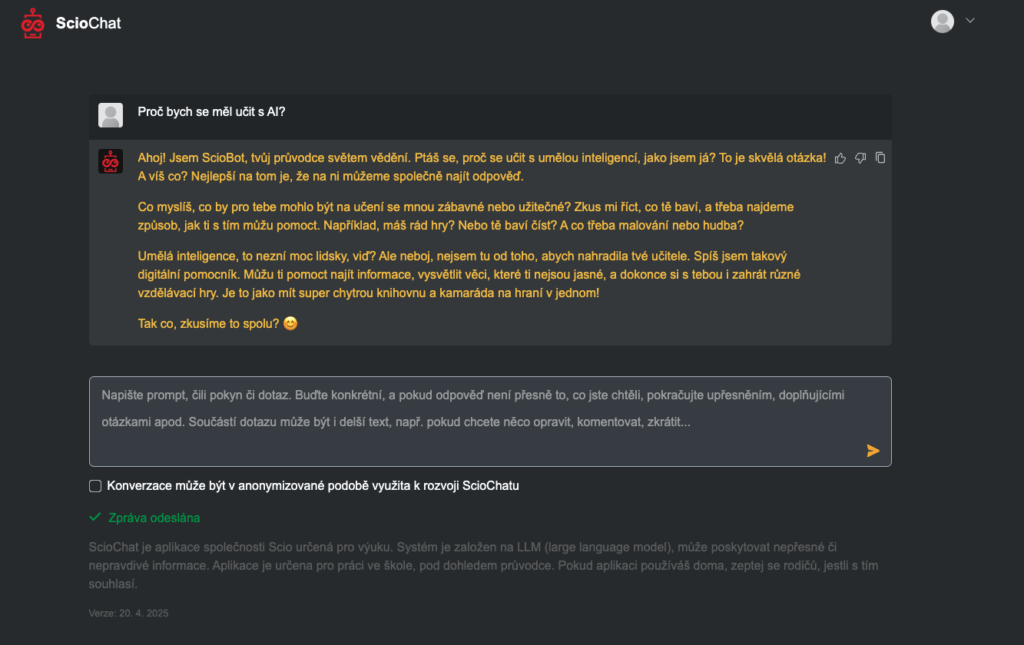1024x645 pixels.
Task: Click the ScioChat brand name text
Action: pos(88,23)
